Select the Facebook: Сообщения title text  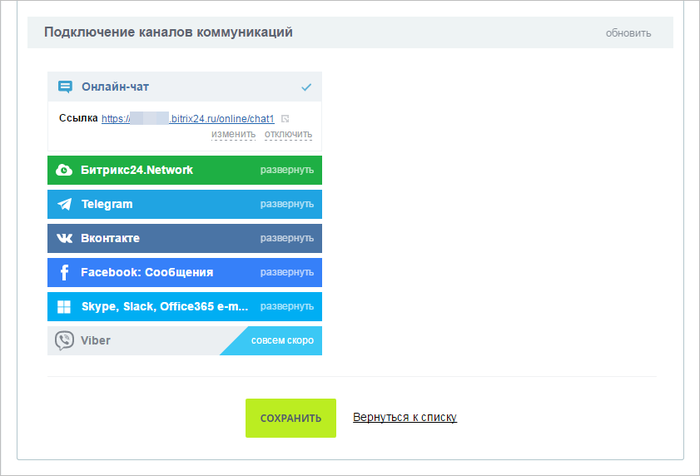[x=147, y=272]
